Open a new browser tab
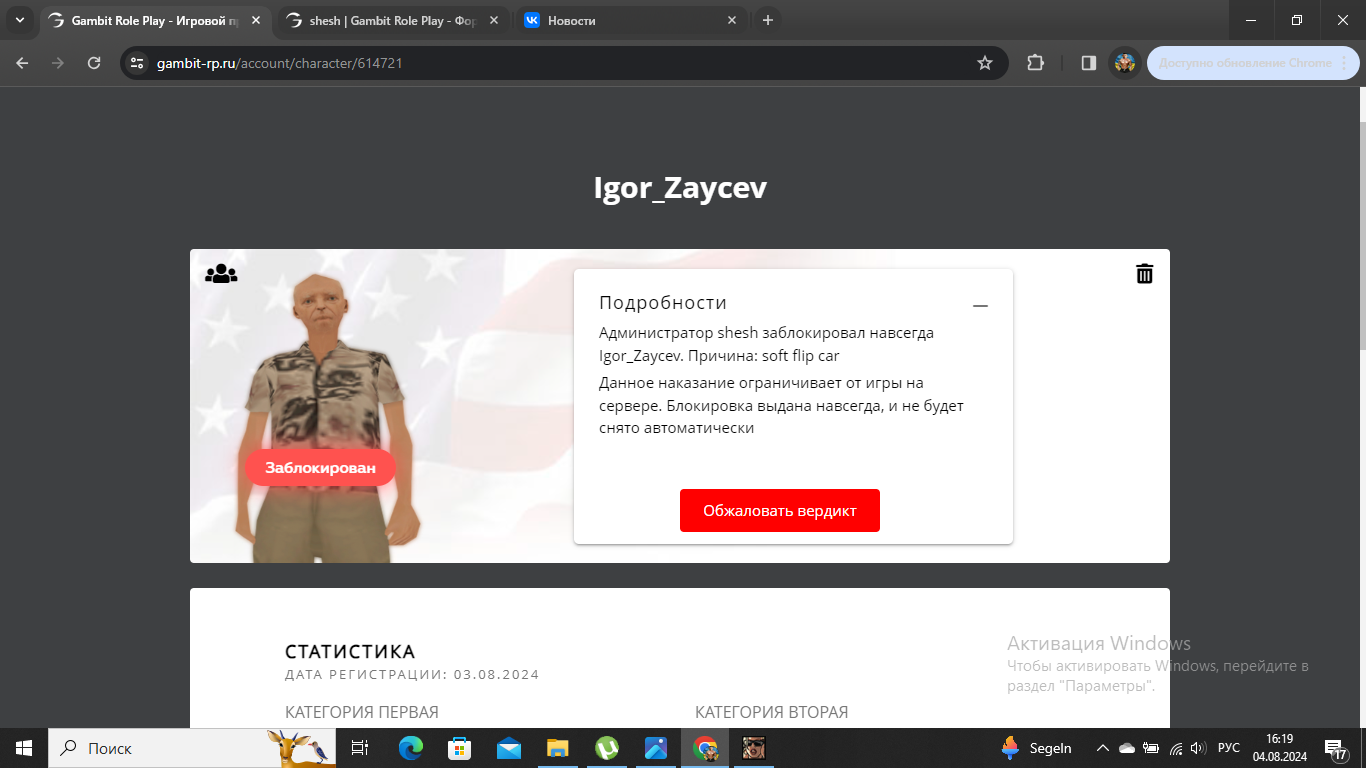The image size is (1366, 768). pos(767,20)
